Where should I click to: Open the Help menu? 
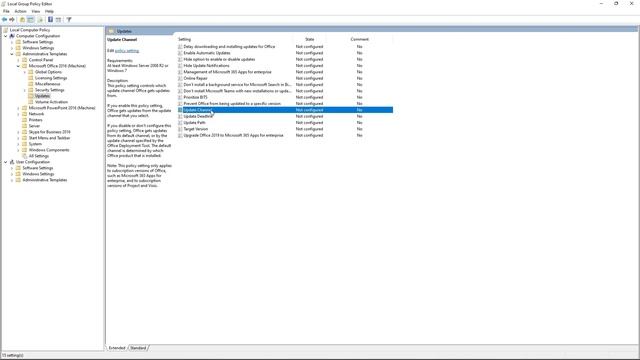tap(49, 11)
